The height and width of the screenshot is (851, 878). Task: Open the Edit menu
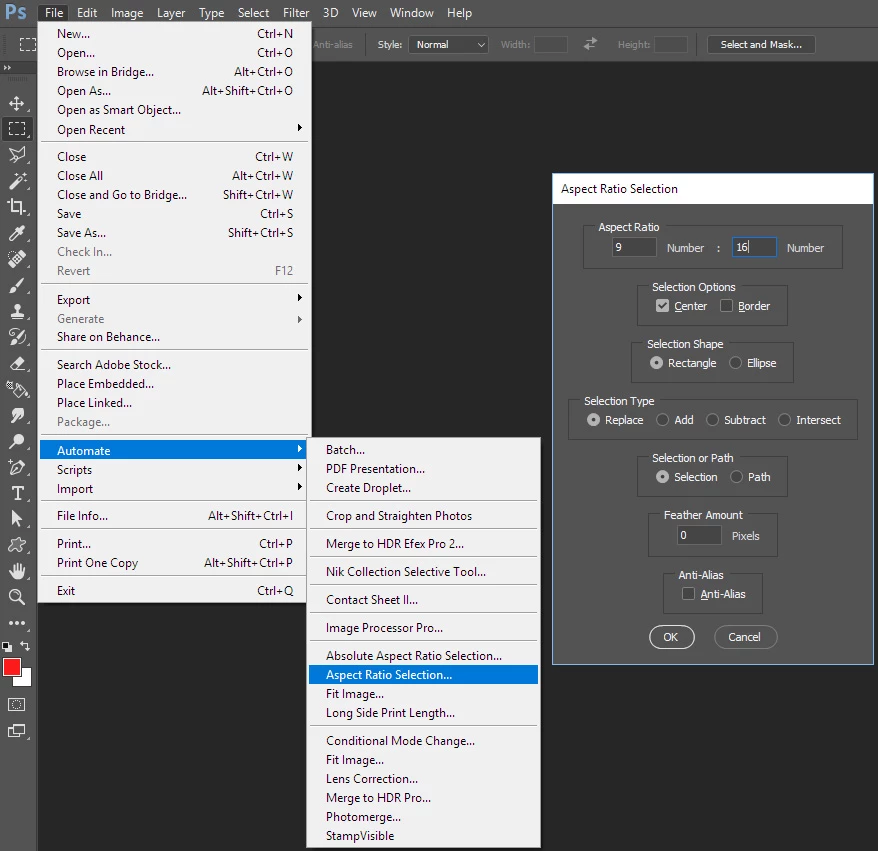point(87,12)
